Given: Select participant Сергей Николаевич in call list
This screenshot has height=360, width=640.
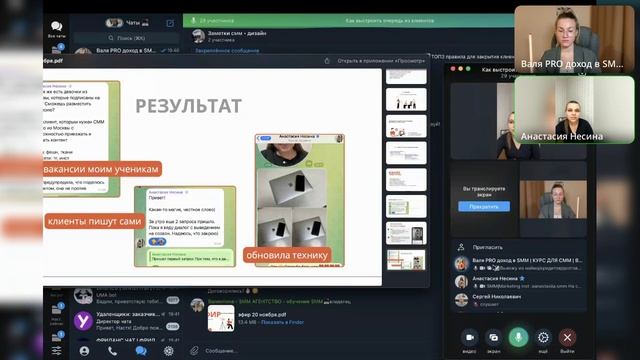Looking at the screenshot, I should click(518, 300).
